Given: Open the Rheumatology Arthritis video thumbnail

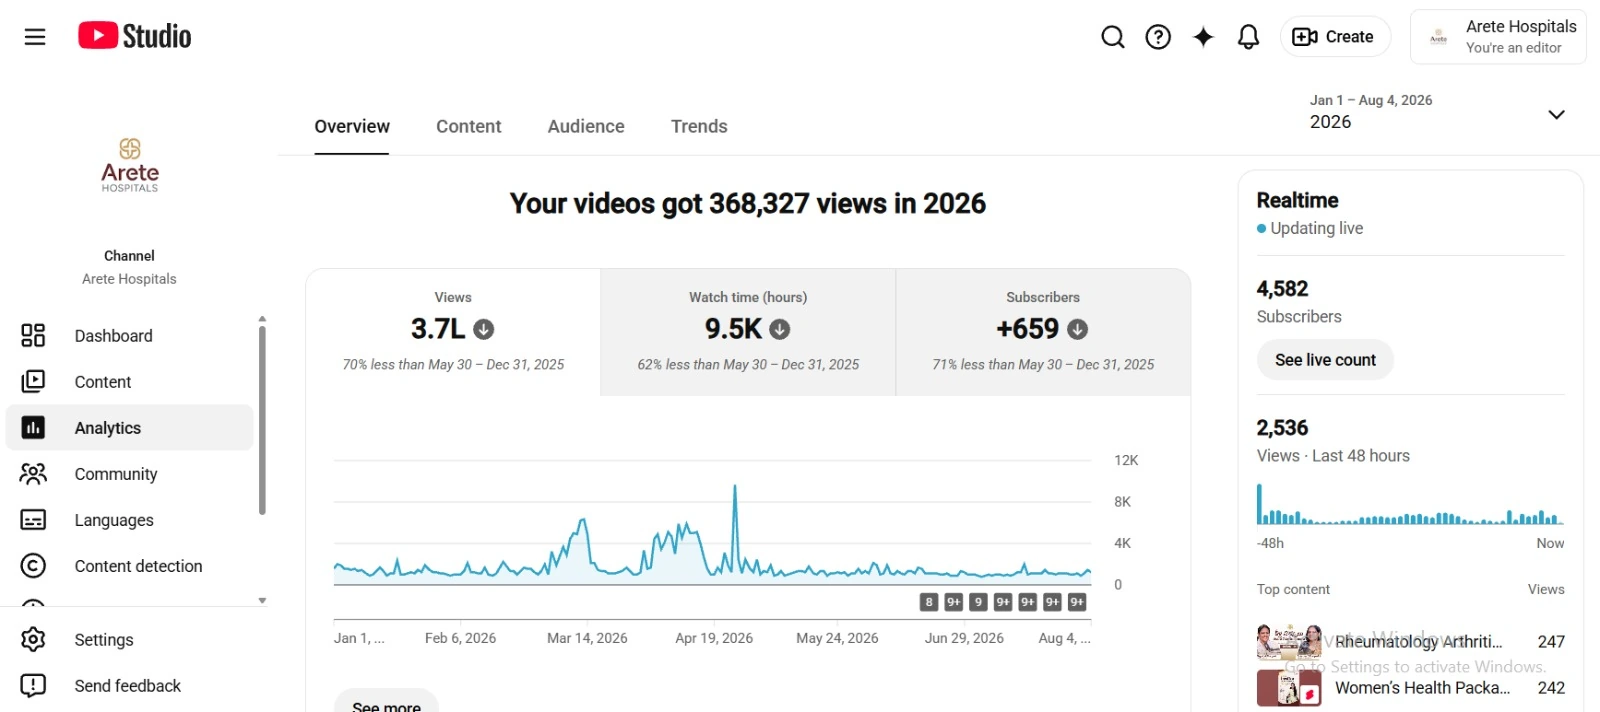Looking at the screenshot, I should pyautogui.click(x=1289, y=642).
